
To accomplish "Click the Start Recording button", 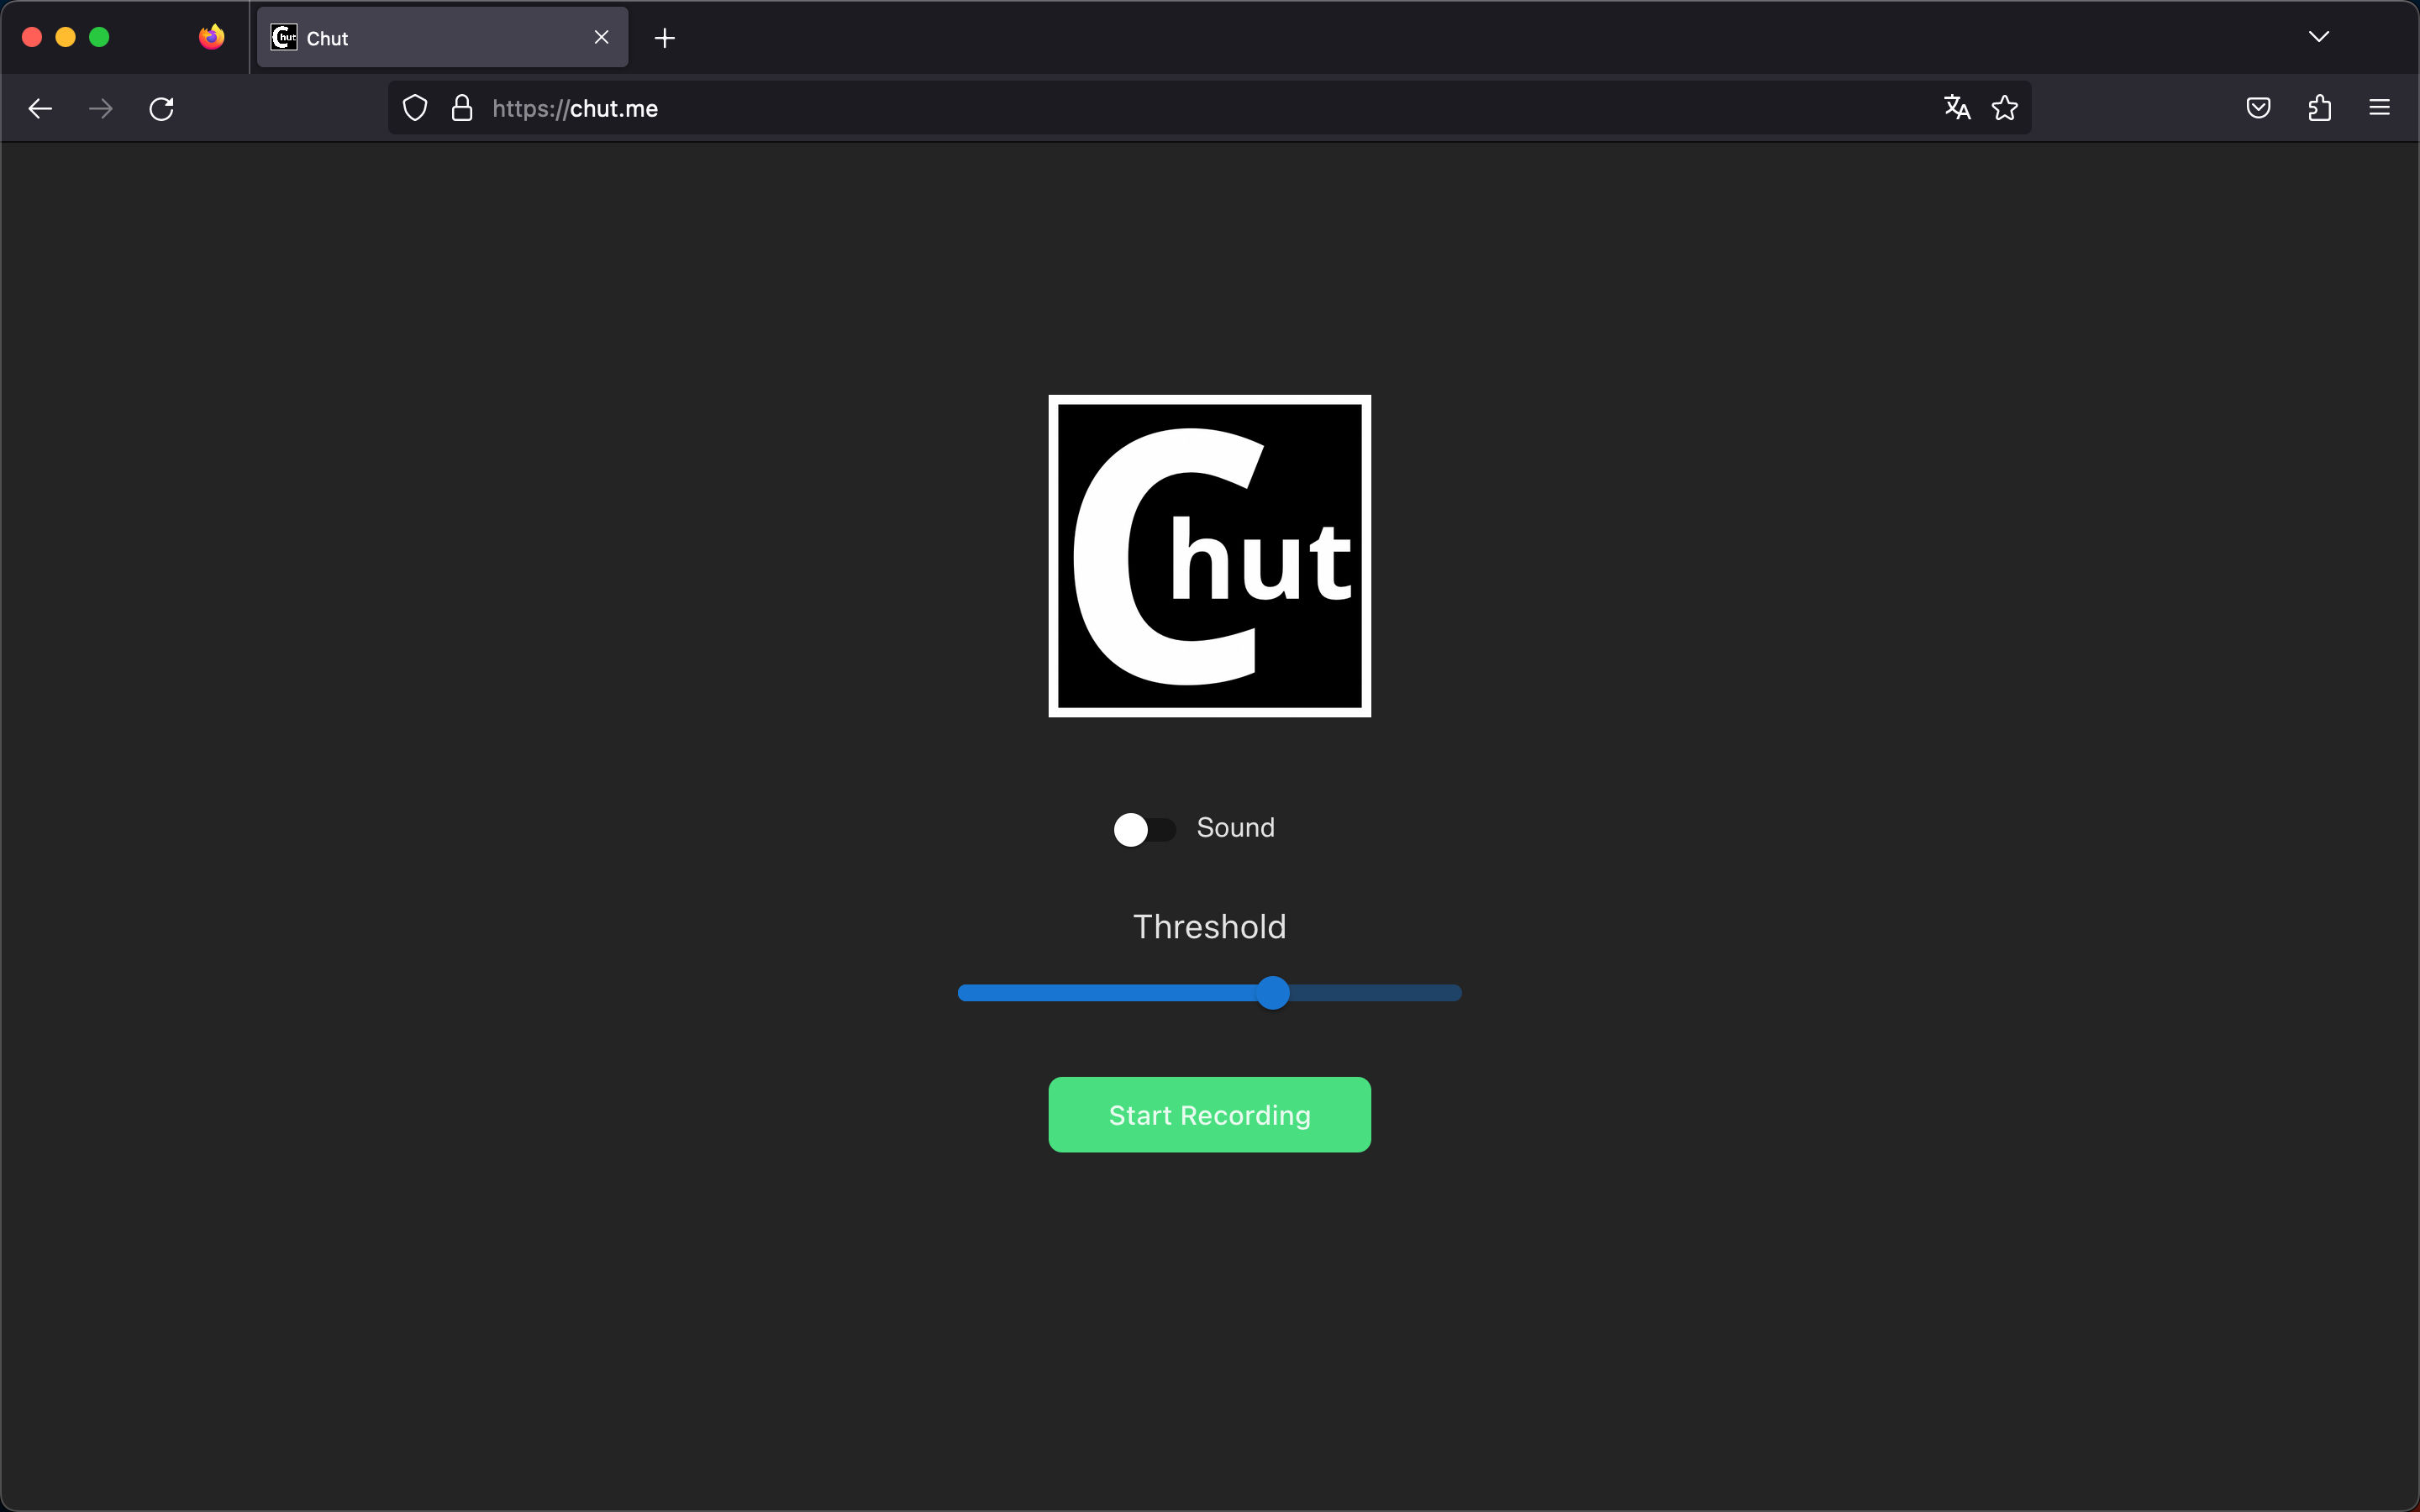I will [x=1210, y=1115].
